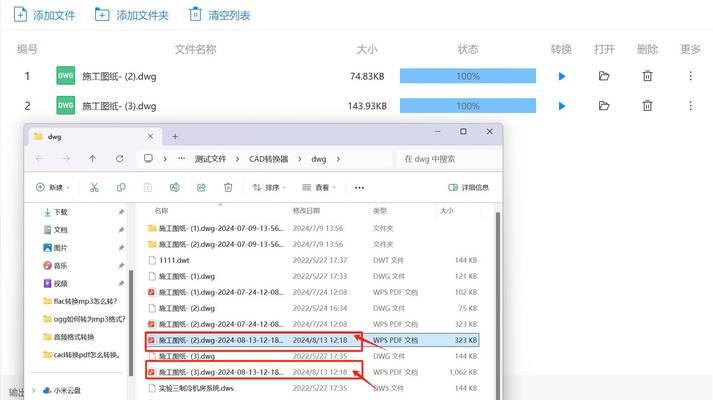Select PDF 施工图纸- (2).dwg-2024-08-13-12-18
This screenshot has height=400, width=713.
(312, 340)
